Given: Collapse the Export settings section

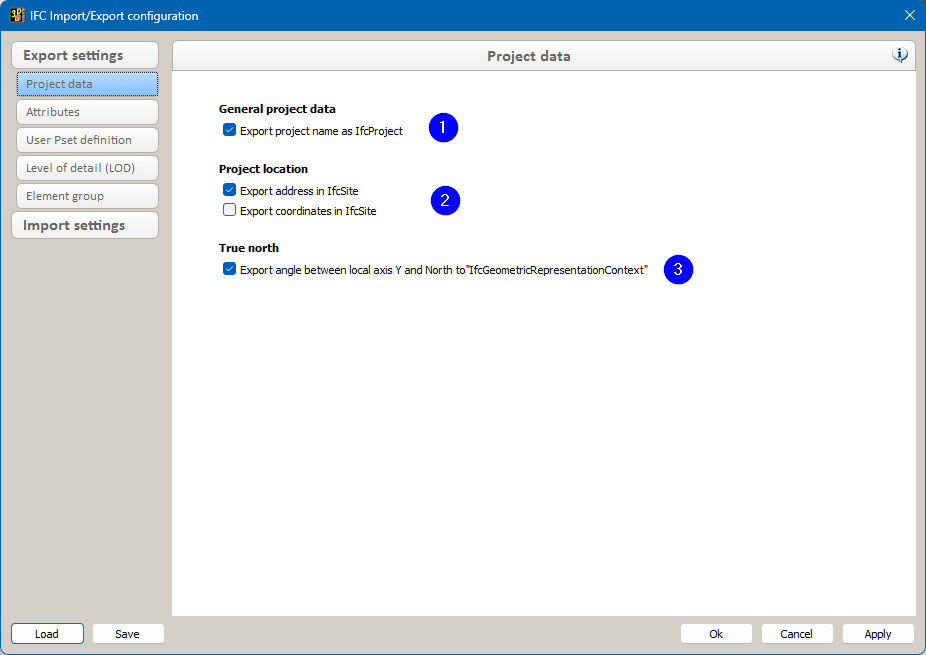Looking at the screenshot, I should point(85,55).
